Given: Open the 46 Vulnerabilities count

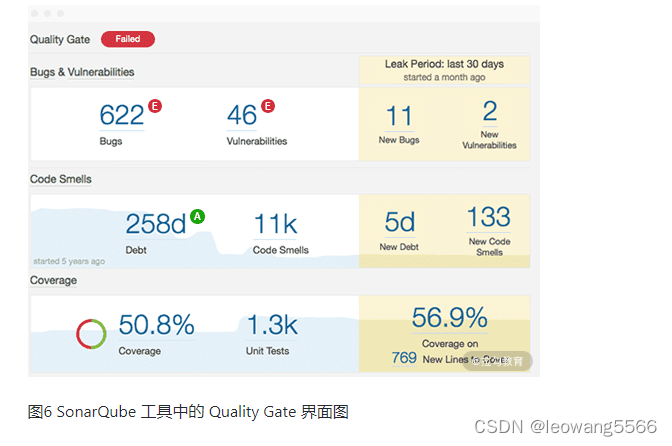Looking at the screenshot, I should pos(242,115).
